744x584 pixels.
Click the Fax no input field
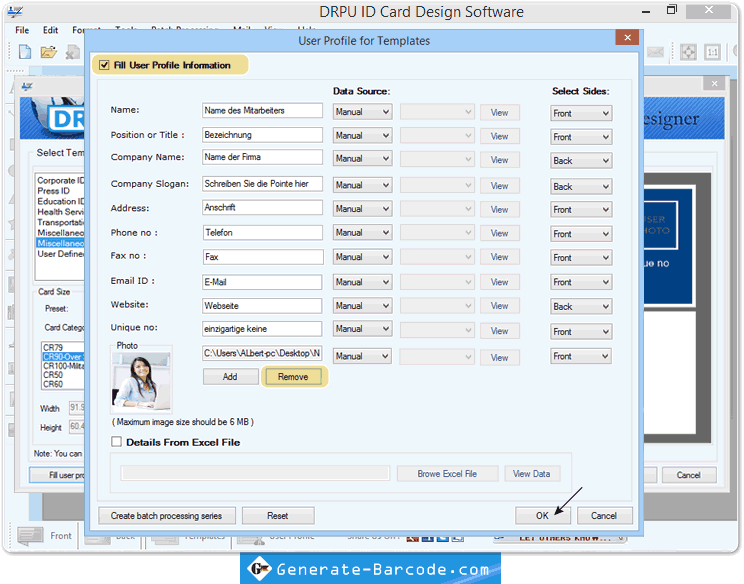click(262, 257)
